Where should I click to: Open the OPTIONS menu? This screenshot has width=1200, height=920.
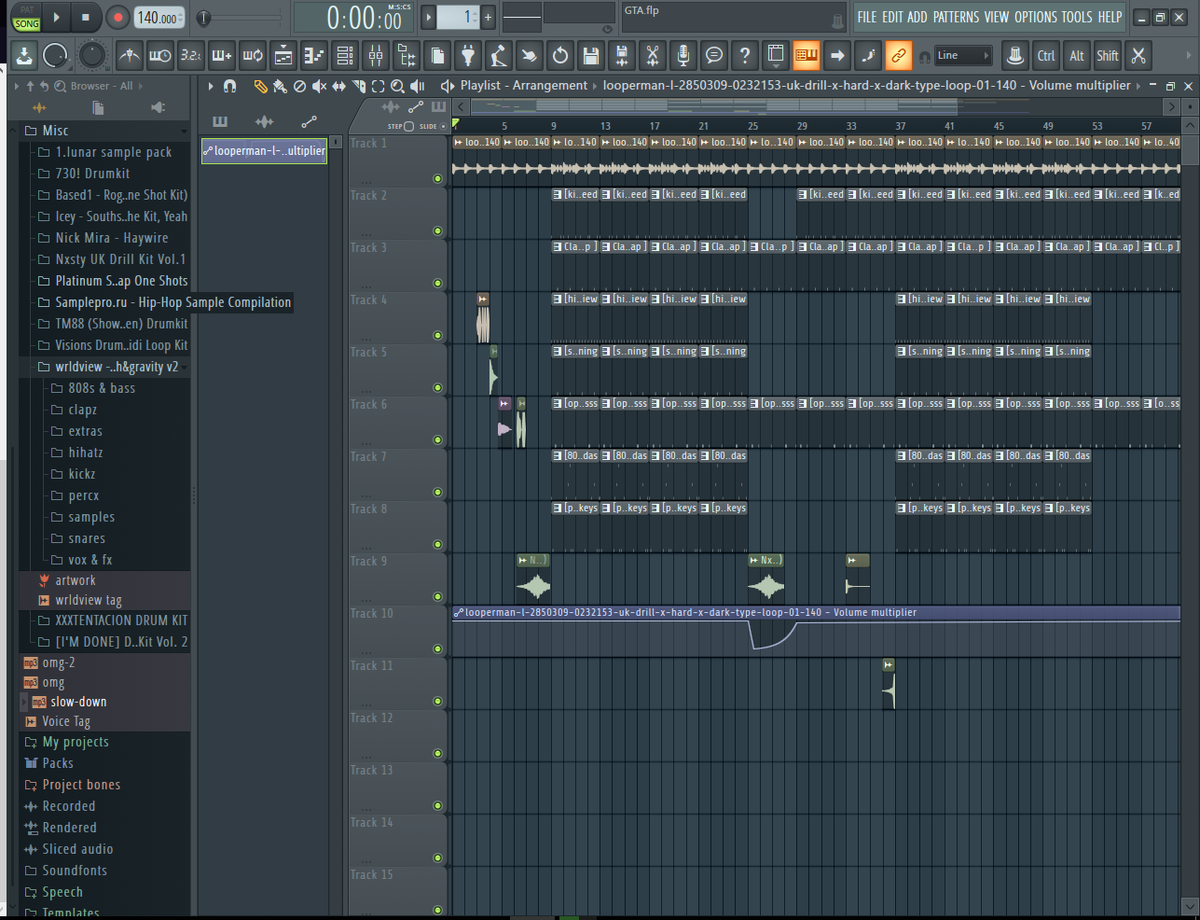pyautogui.click(x=1036, y=17)
